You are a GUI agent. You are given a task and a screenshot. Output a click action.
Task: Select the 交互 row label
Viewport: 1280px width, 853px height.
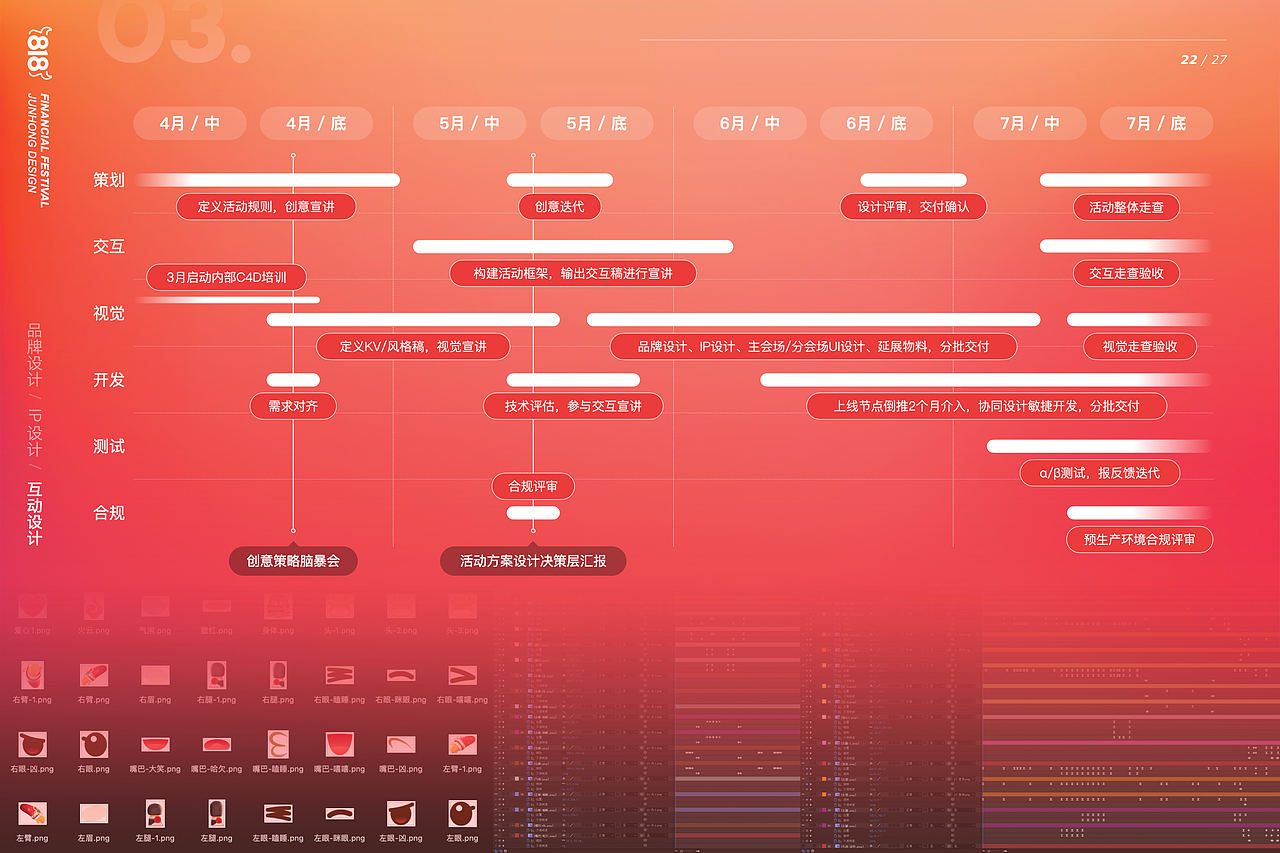click(109, 246)
